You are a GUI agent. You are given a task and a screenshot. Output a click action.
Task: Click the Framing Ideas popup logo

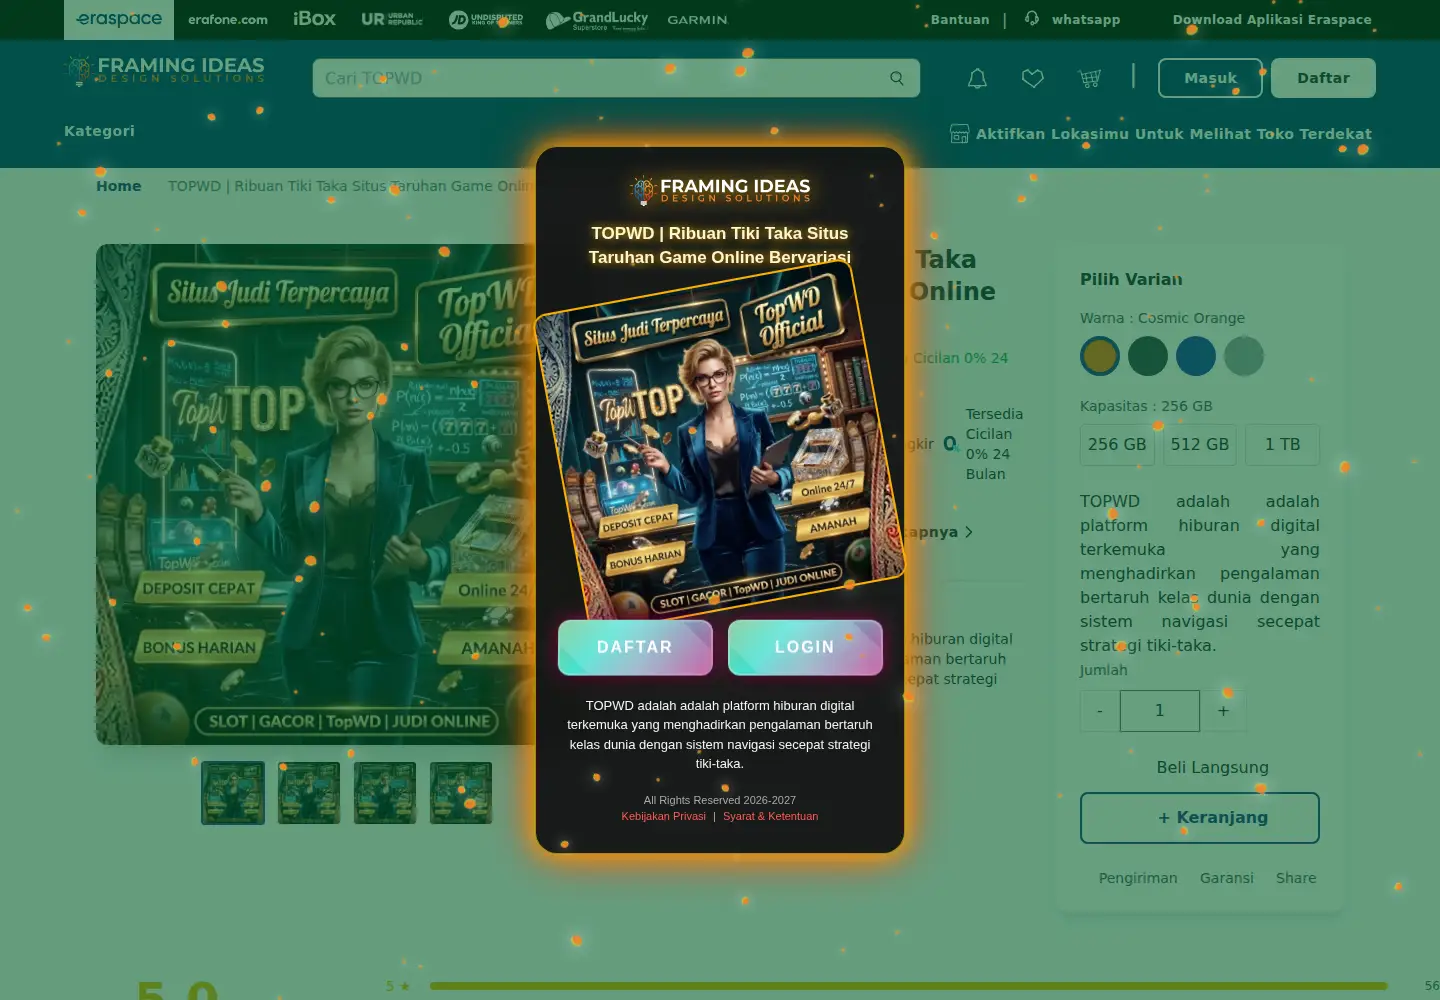coord(720,189)
